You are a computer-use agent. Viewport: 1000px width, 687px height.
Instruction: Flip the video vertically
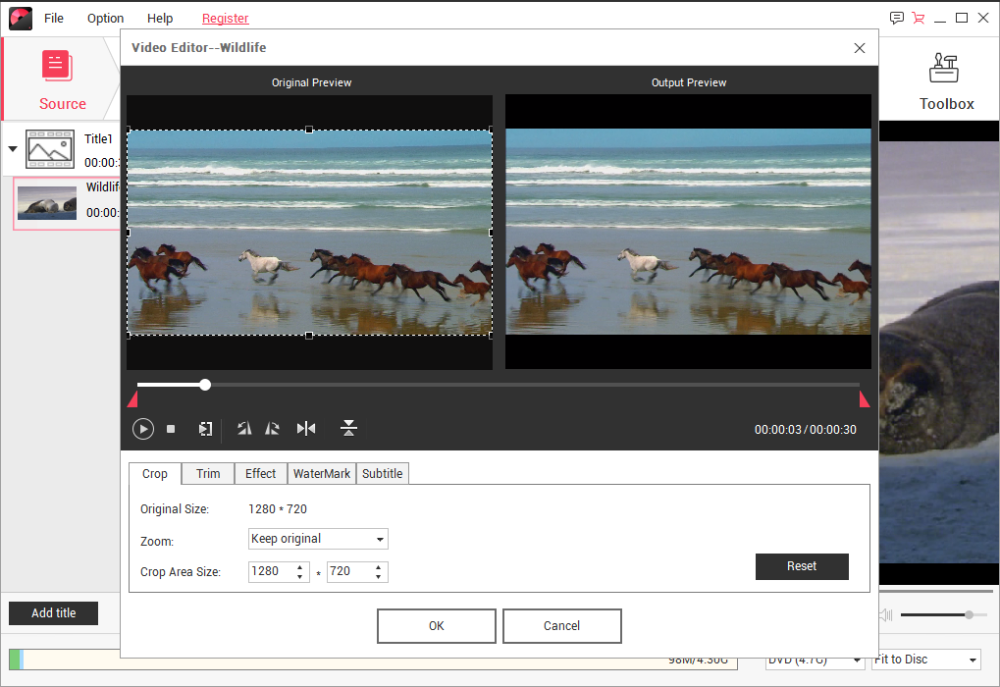pyautogui.click(x=348, y=428)
